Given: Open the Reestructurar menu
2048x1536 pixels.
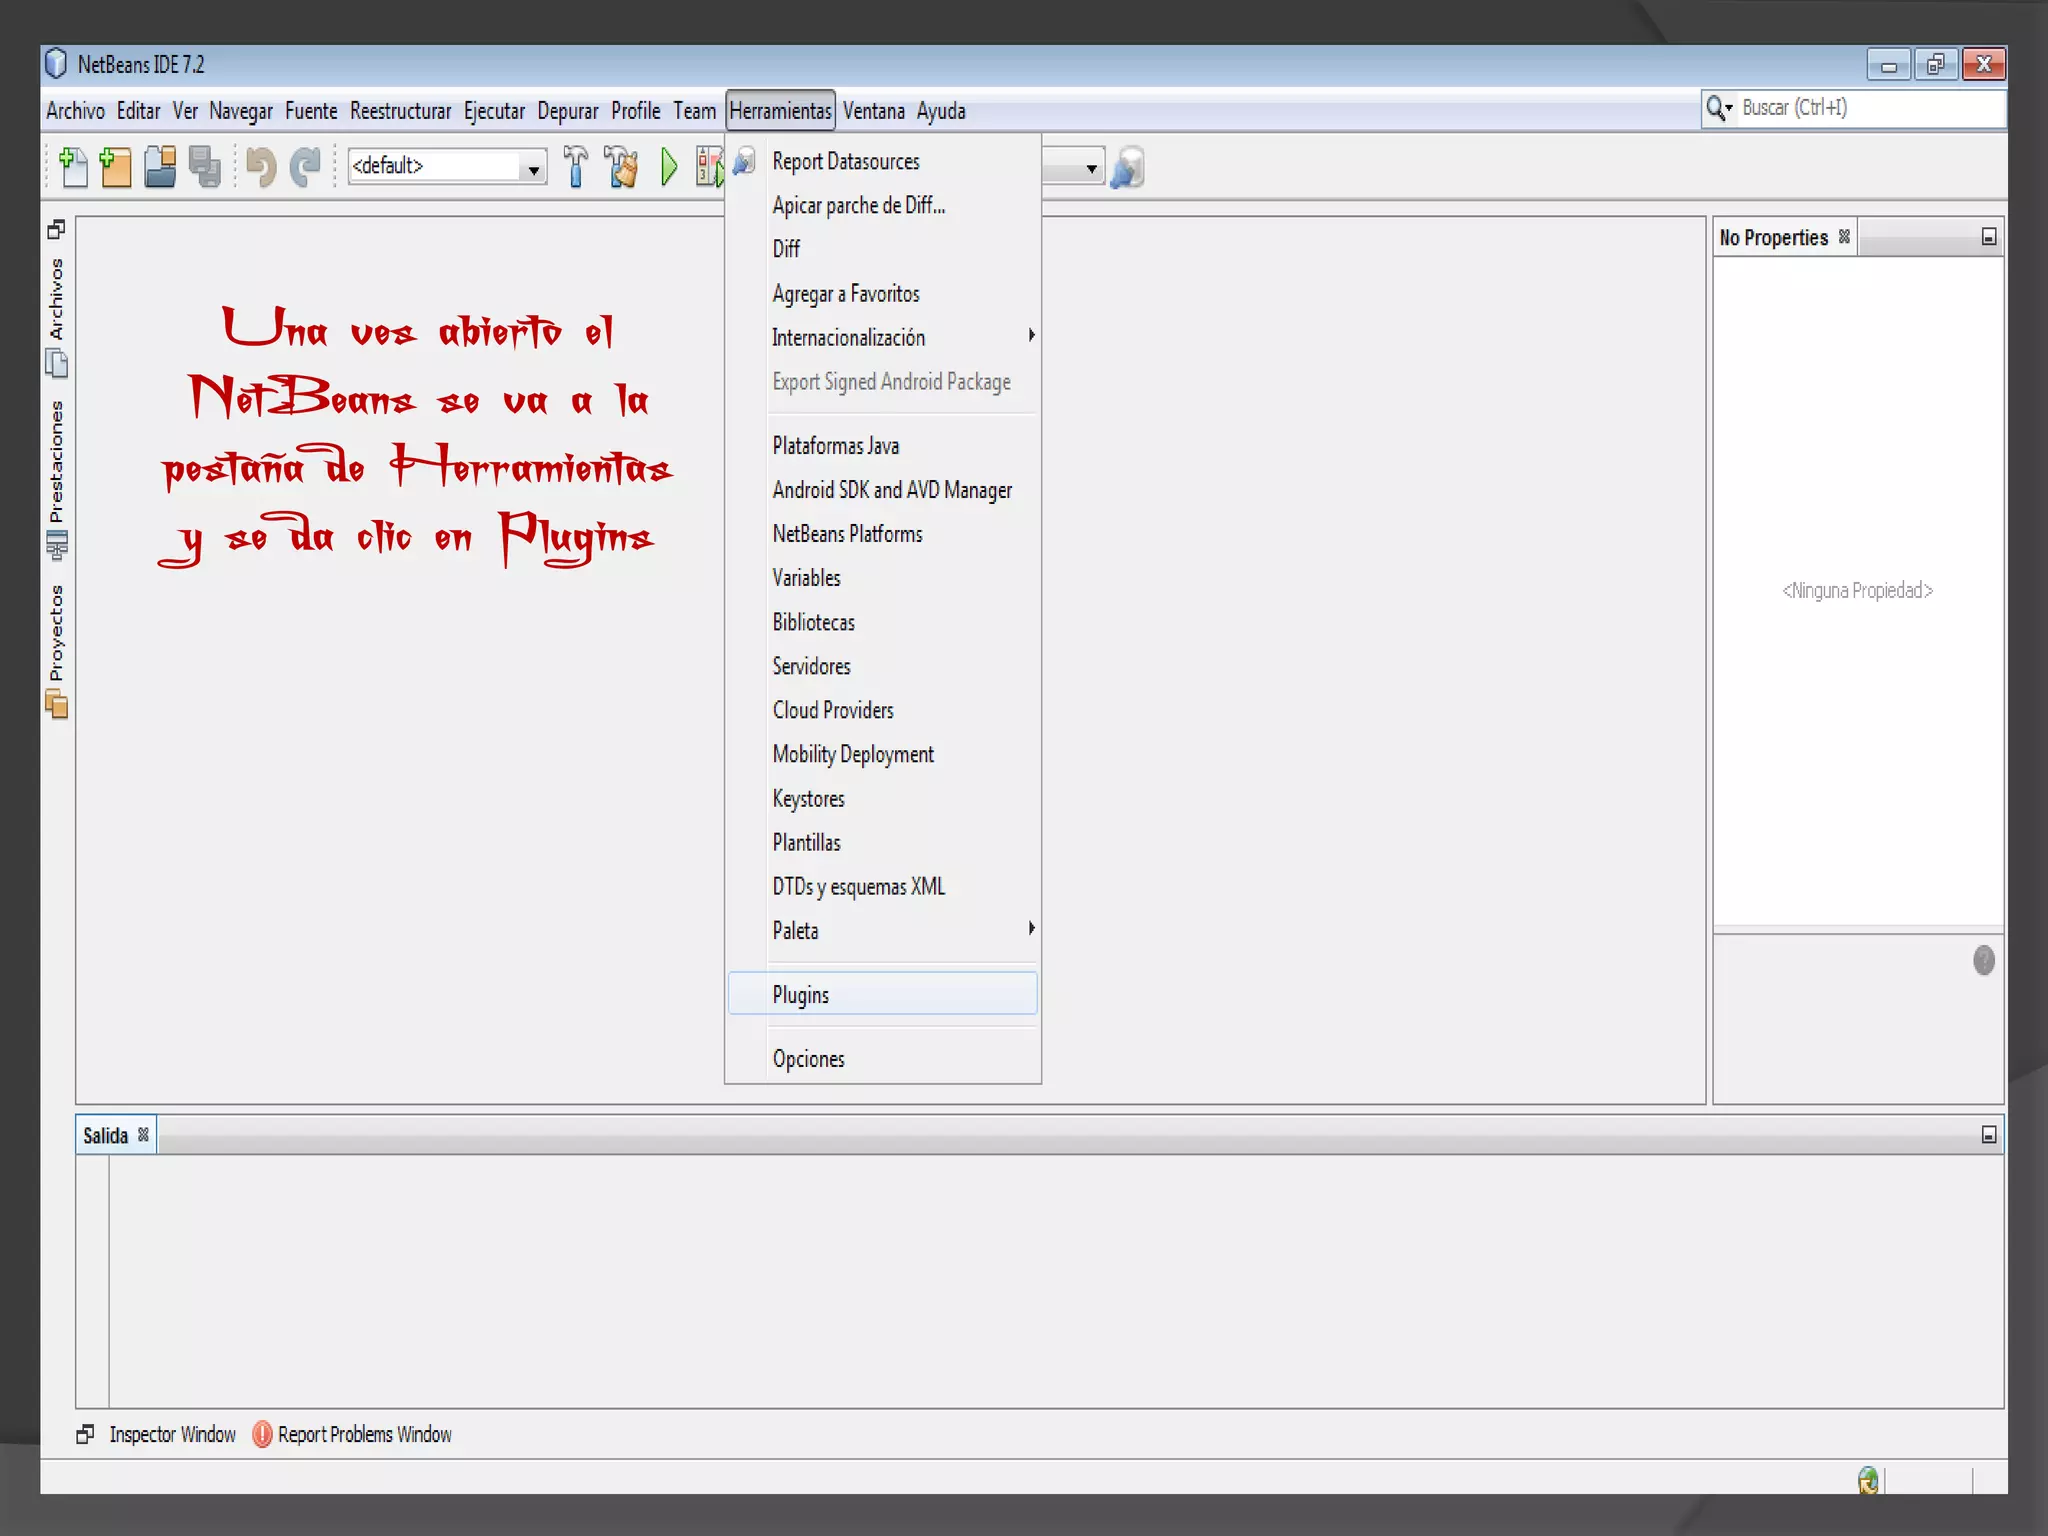Looking at the screenshot, I should tap(400, 111).
